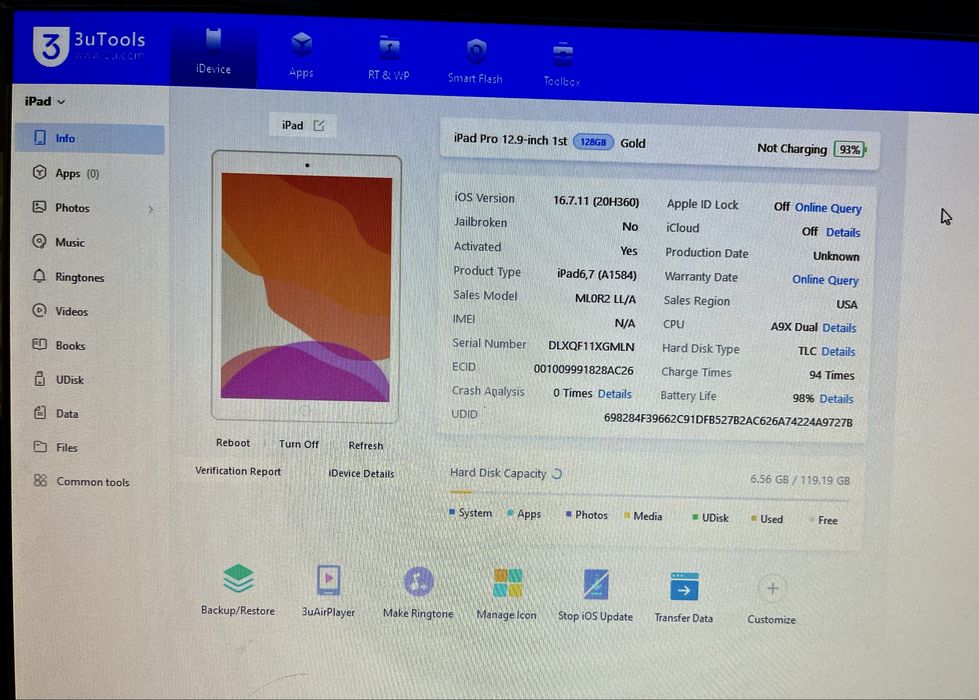The height and width of the screenshot is (700, 979).
Task: Open the Manage Icon tool
Action: click(506, 594)
